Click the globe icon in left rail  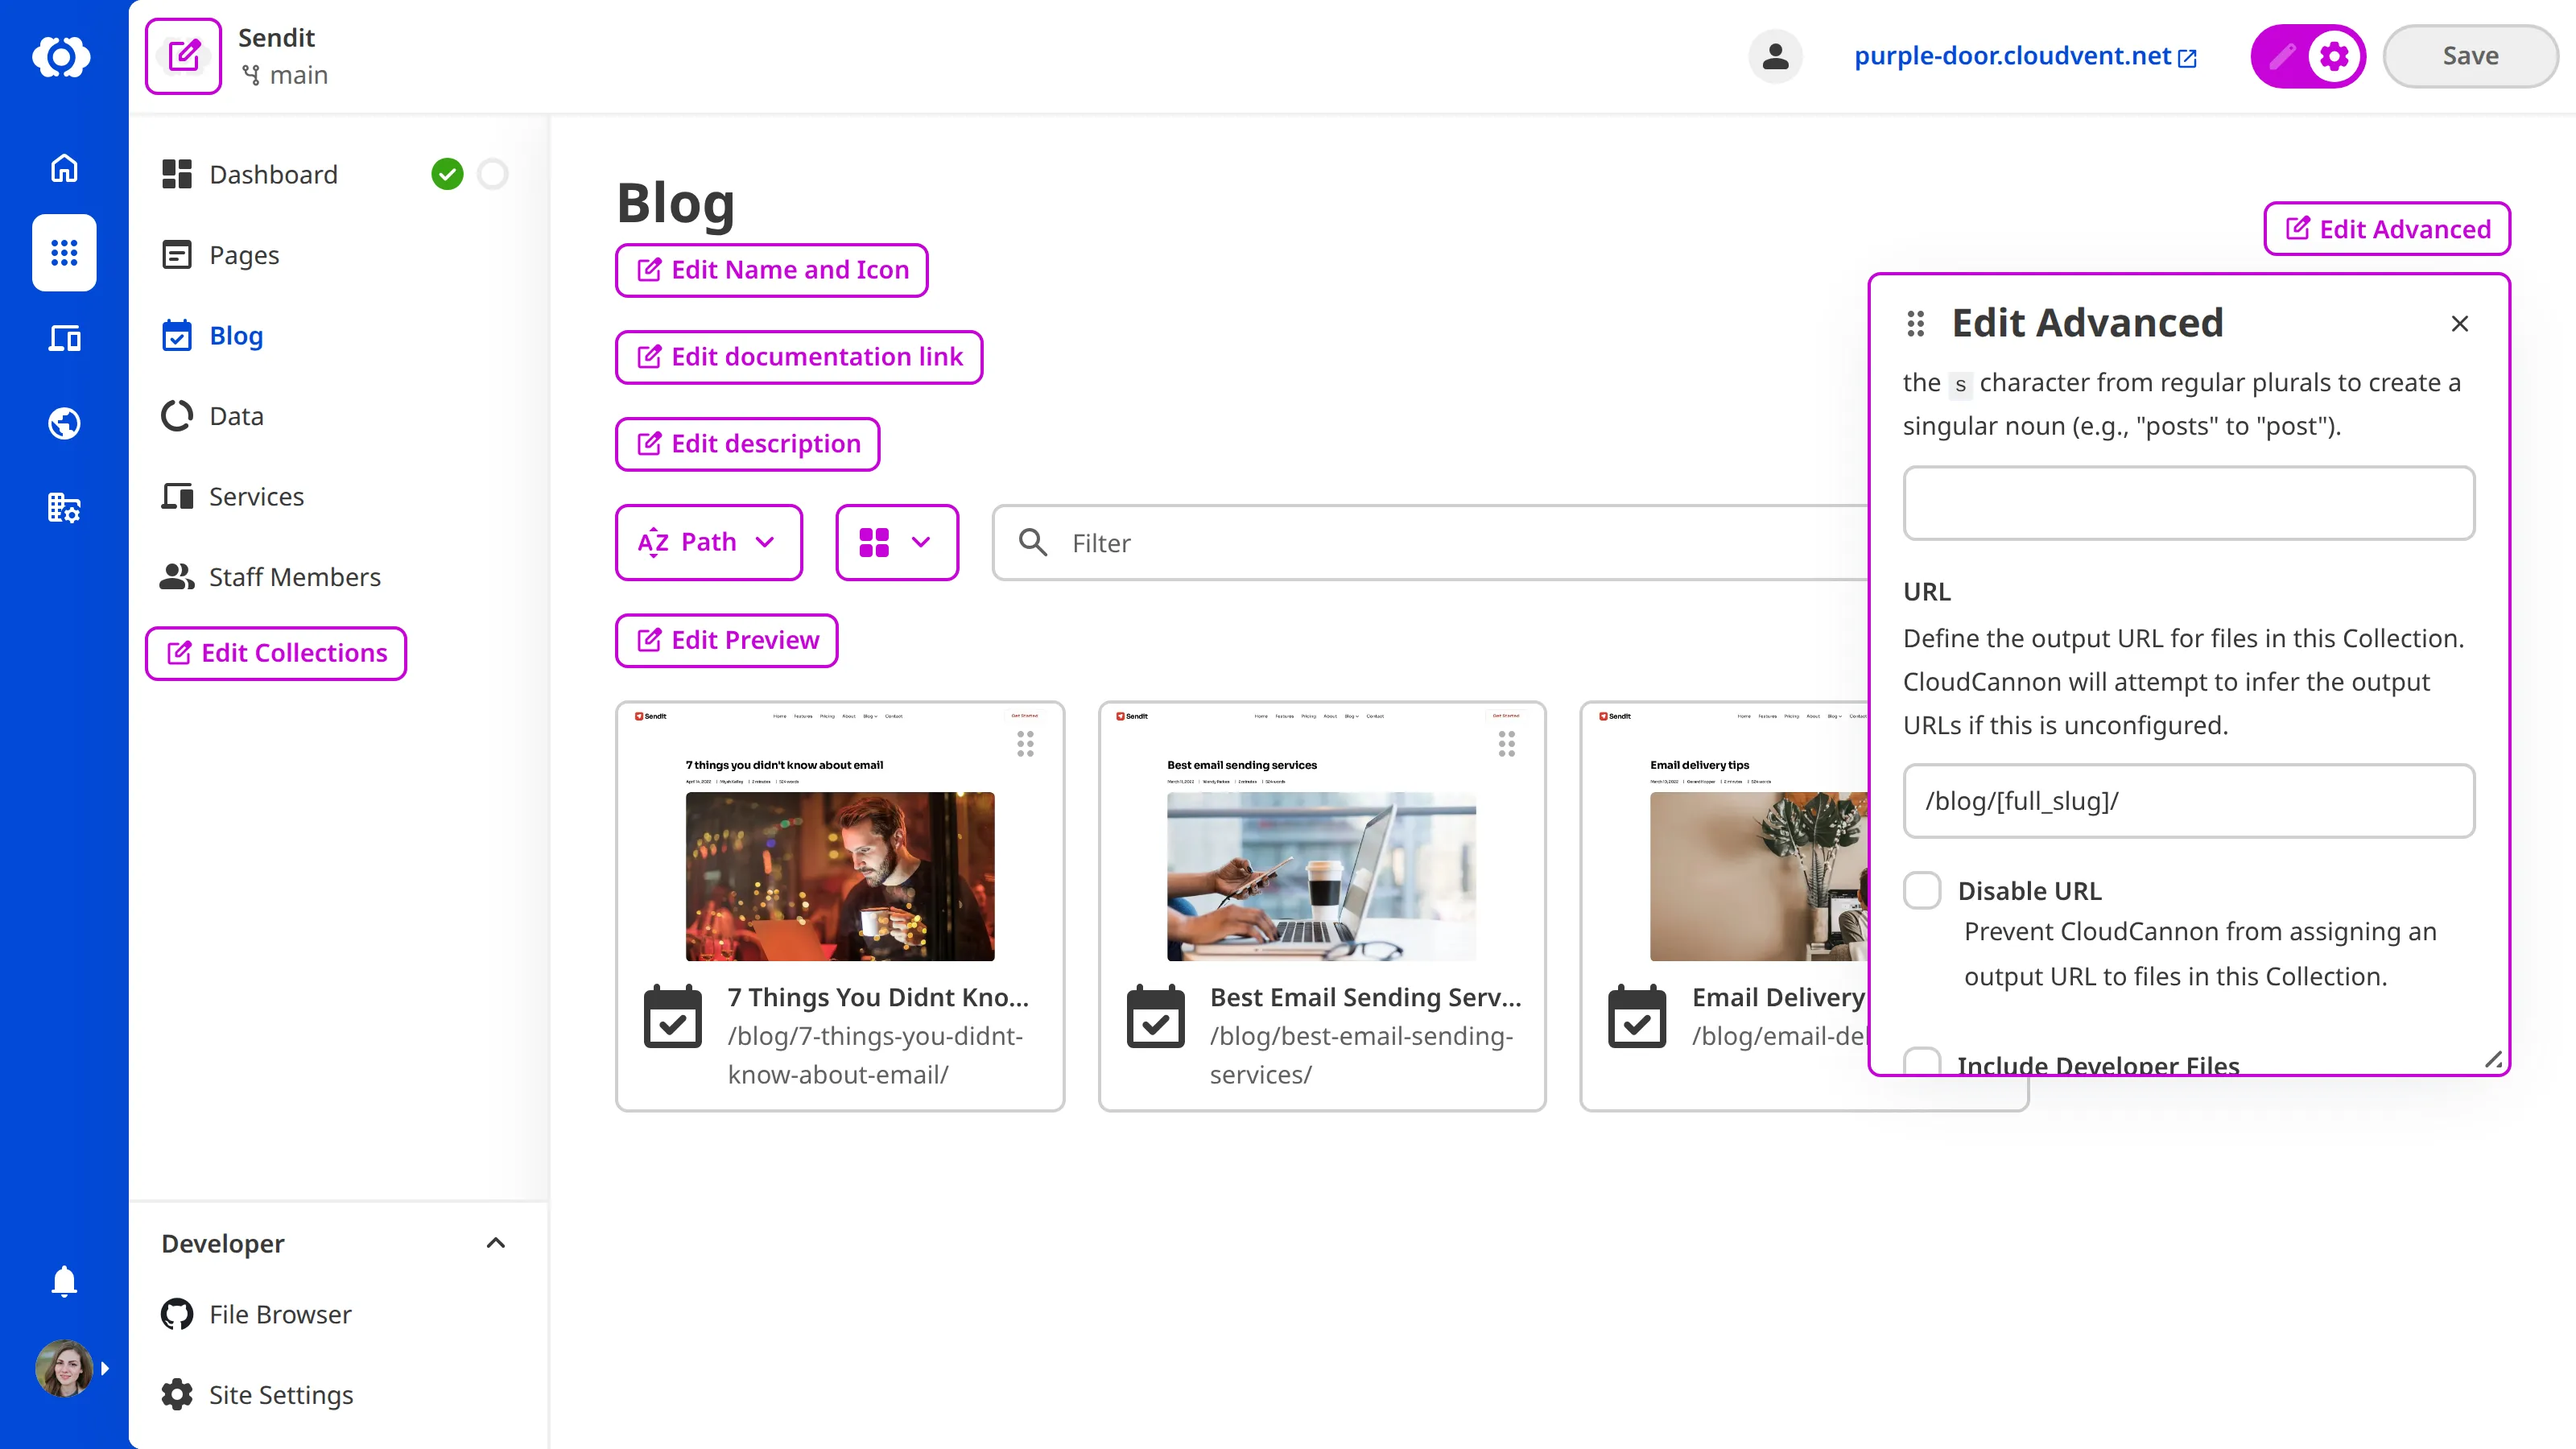[x=64, y=423]
